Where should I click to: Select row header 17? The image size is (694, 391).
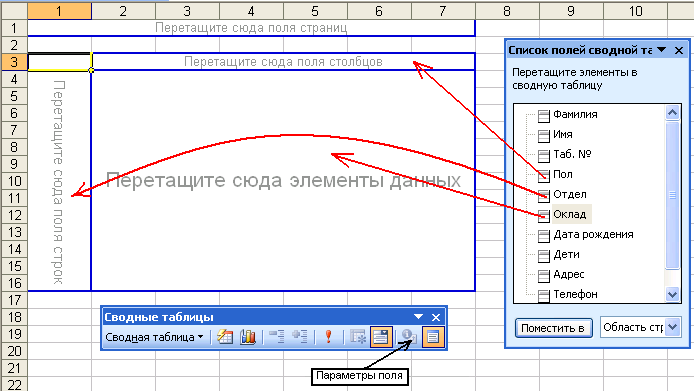[14, 300]
